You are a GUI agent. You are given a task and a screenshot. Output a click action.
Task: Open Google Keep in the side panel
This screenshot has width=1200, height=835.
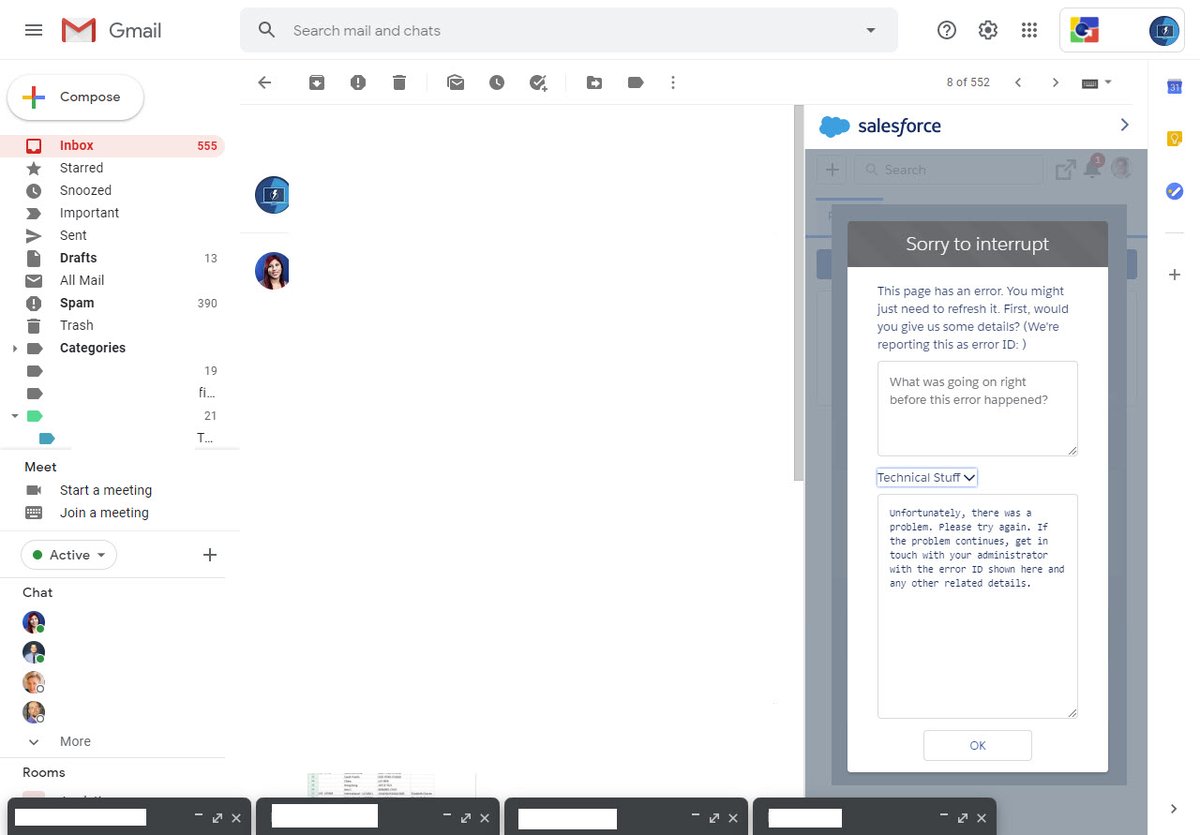click(x=1175, y=139)
